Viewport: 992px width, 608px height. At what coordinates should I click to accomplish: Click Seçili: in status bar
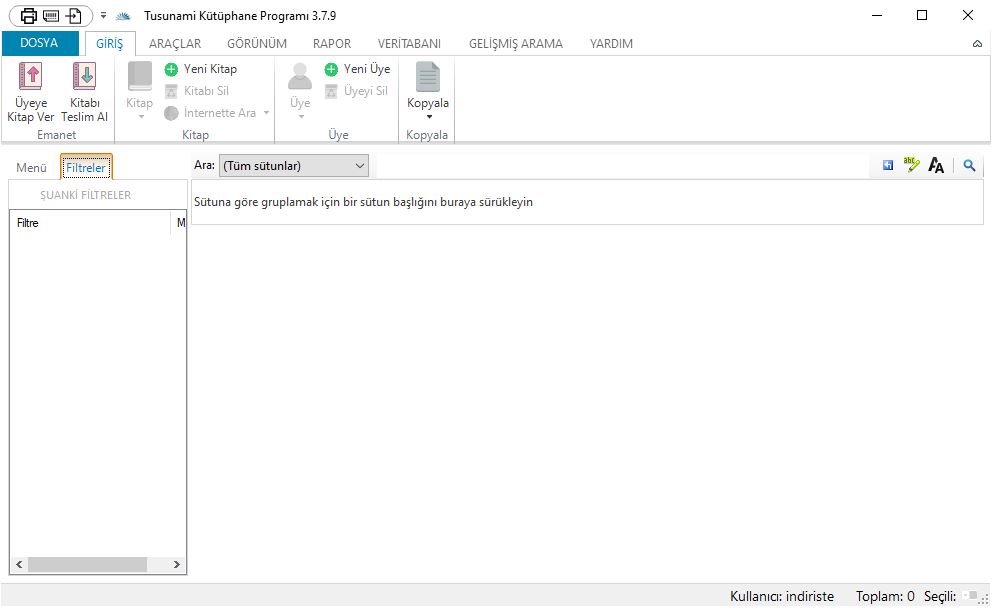coord(940,596)
